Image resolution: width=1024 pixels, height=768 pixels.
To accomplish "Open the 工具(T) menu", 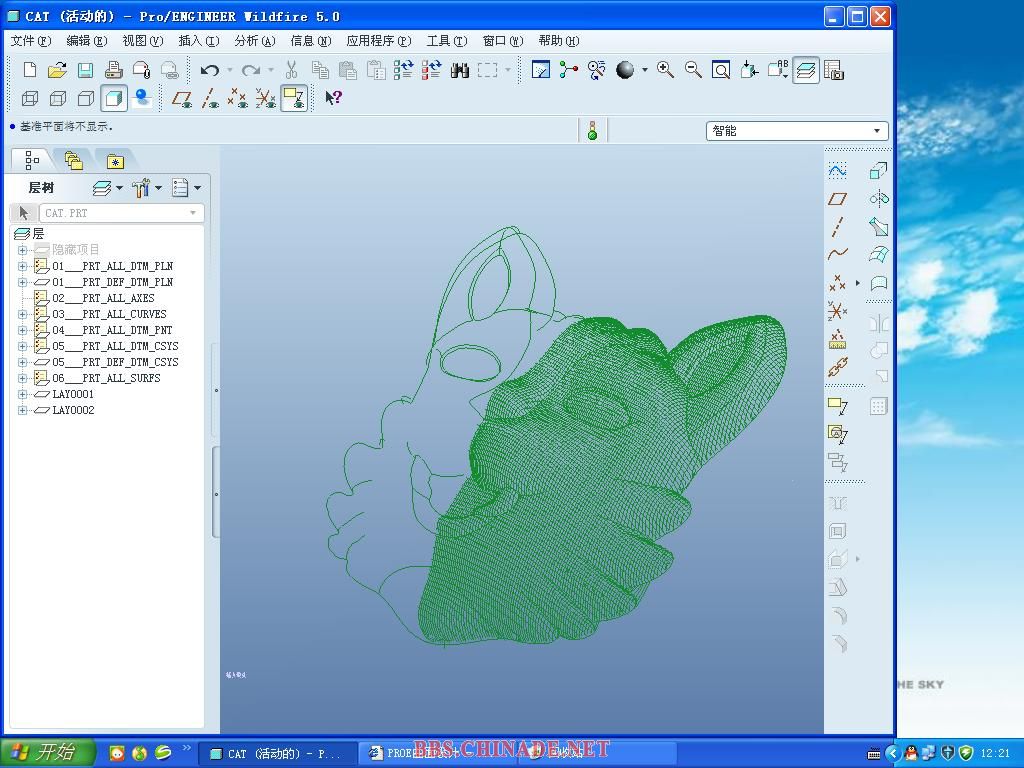I will 447,41.
